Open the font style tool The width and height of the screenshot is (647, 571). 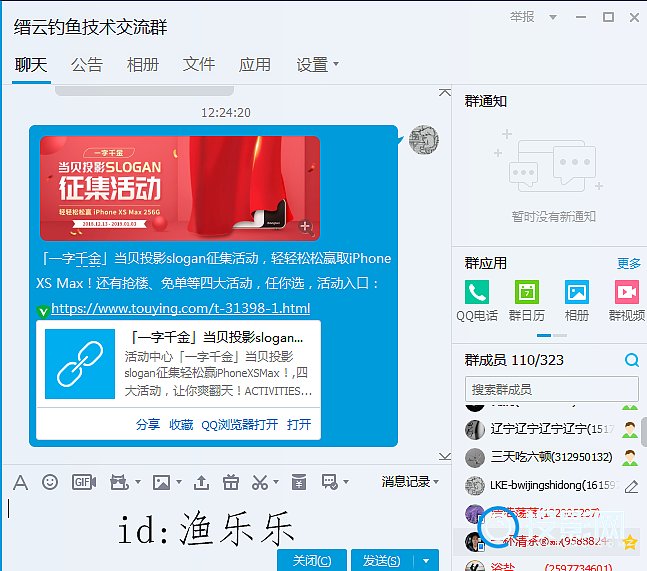point(20,483)
